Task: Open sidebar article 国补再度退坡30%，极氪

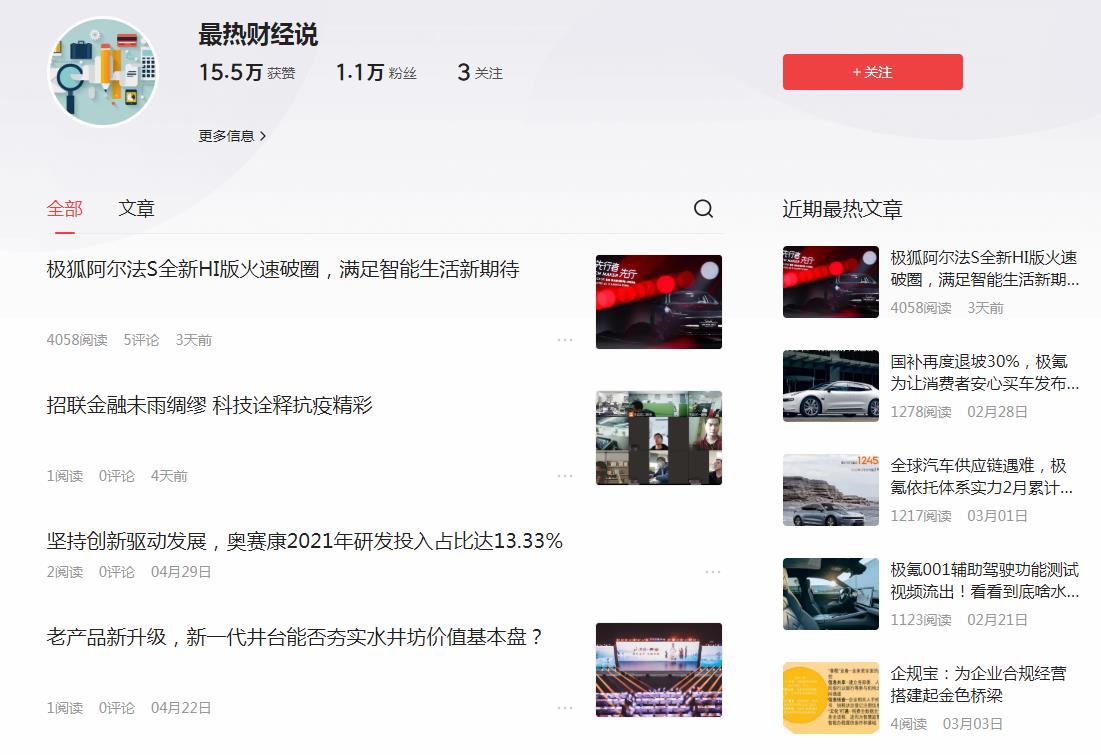Action: (x=984, y=372)
